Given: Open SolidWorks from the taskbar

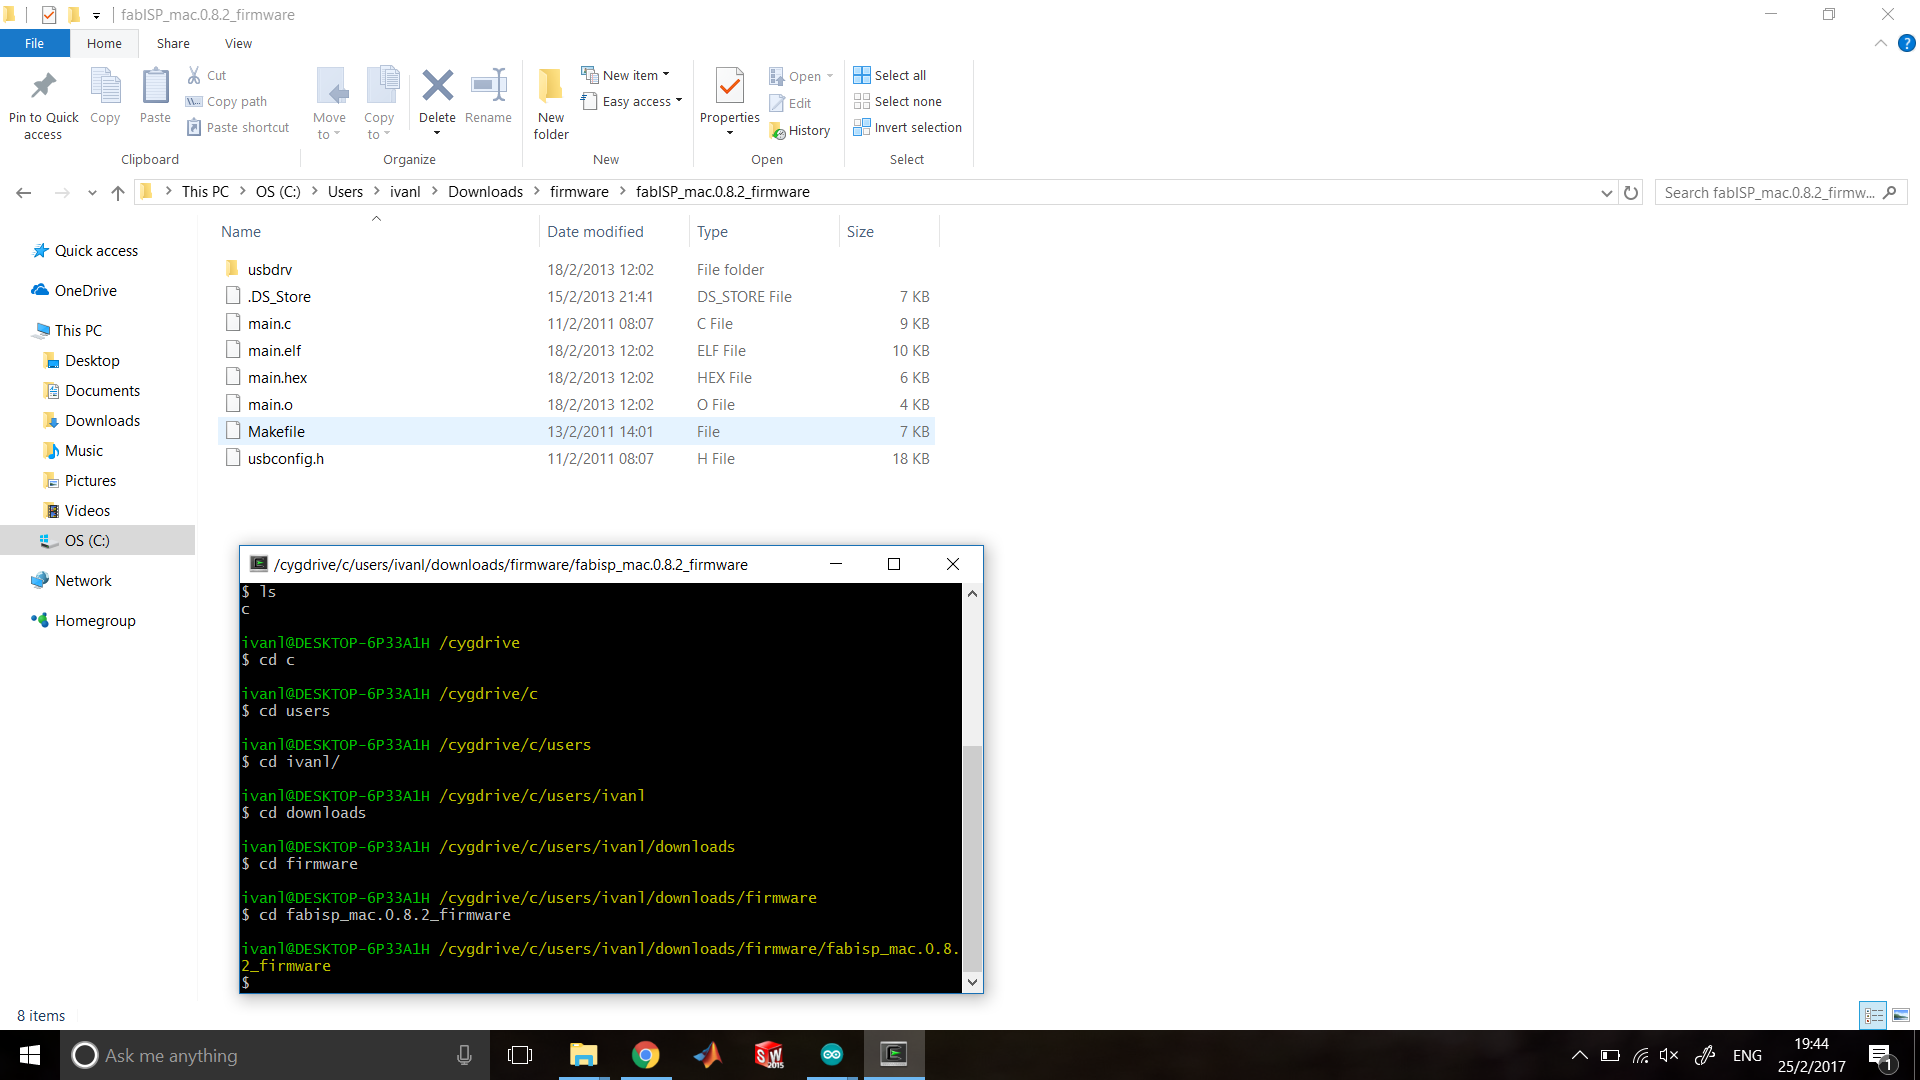Looking at the screenshot, I should [770, 1055].
